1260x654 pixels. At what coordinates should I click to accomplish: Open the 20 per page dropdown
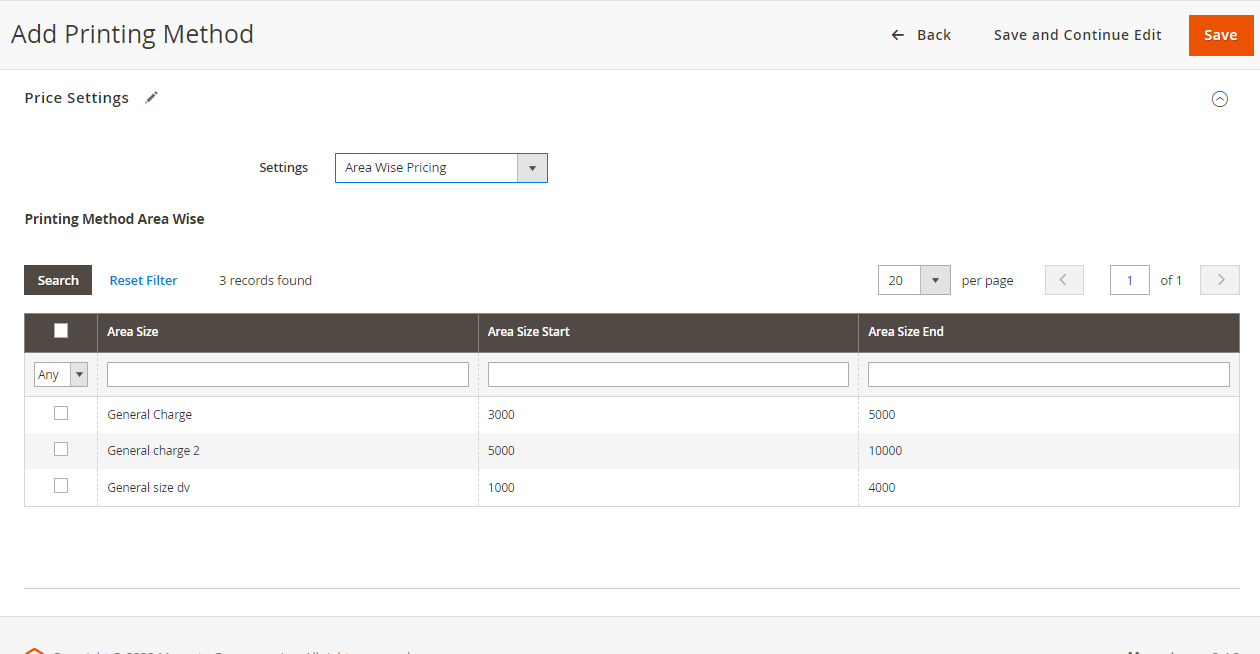point(914,280)
